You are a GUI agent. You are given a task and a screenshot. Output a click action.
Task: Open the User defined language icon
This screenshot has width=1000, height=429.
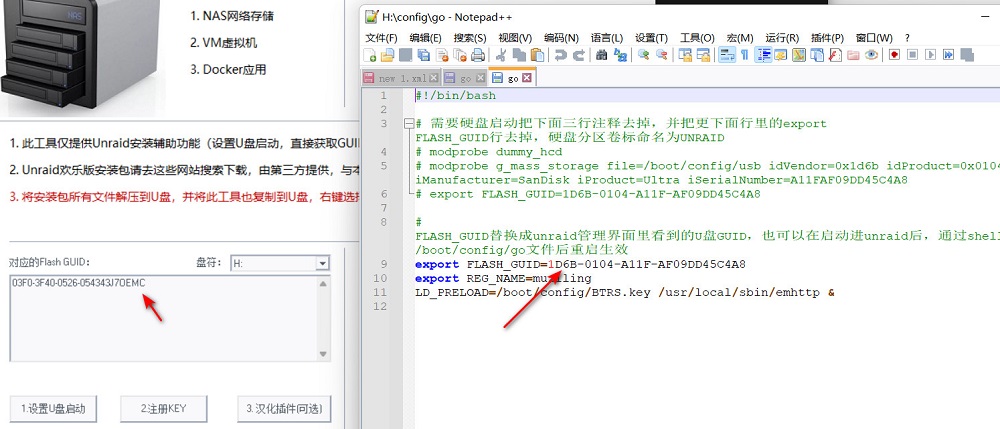point(781,55)
